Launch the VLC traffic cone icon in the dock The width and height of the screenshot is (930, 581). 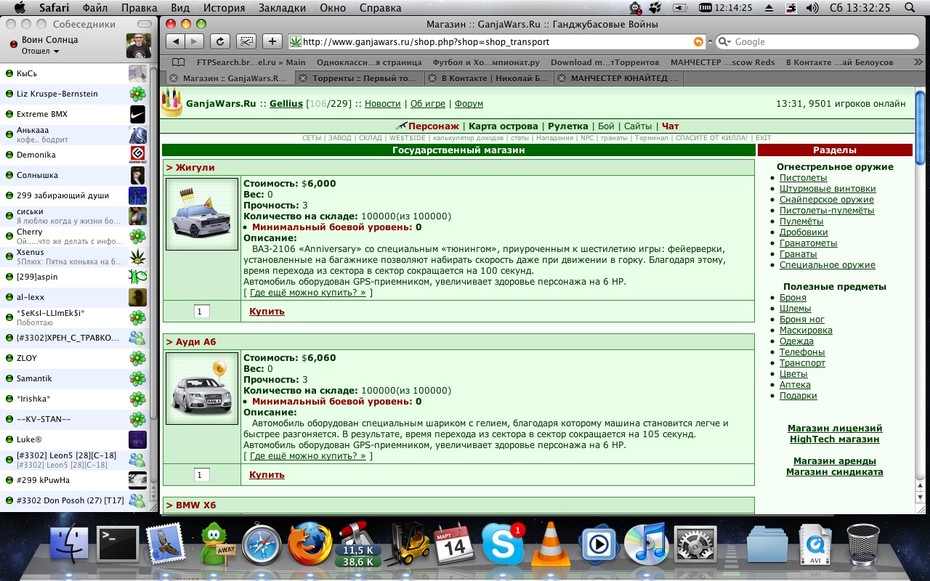(550, 544)
